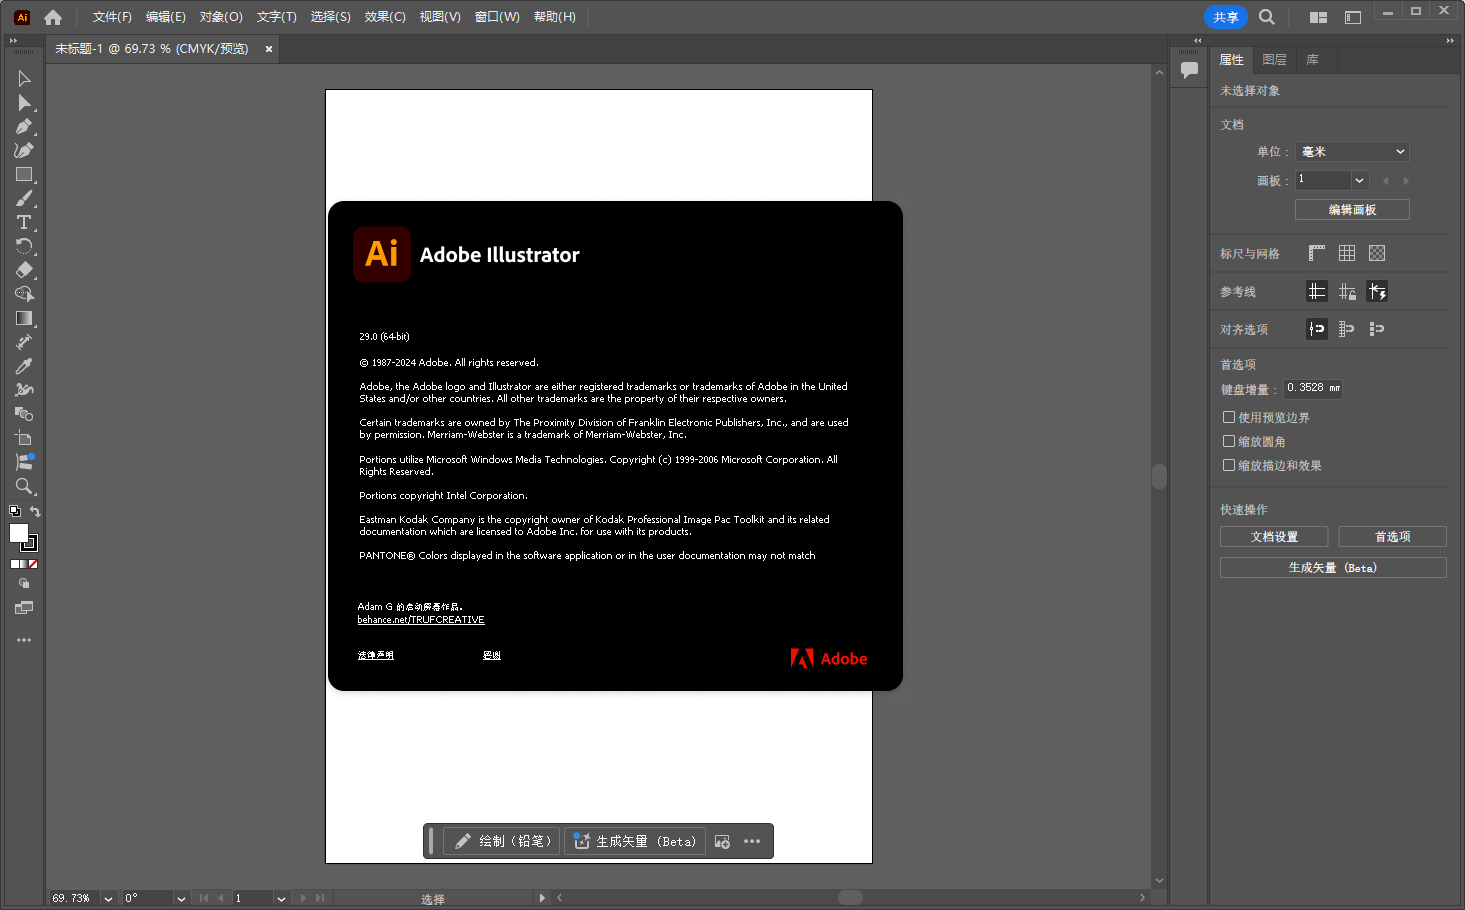Open the 效果(C) menu
The image size is (1465, 910).
[385, 17]
